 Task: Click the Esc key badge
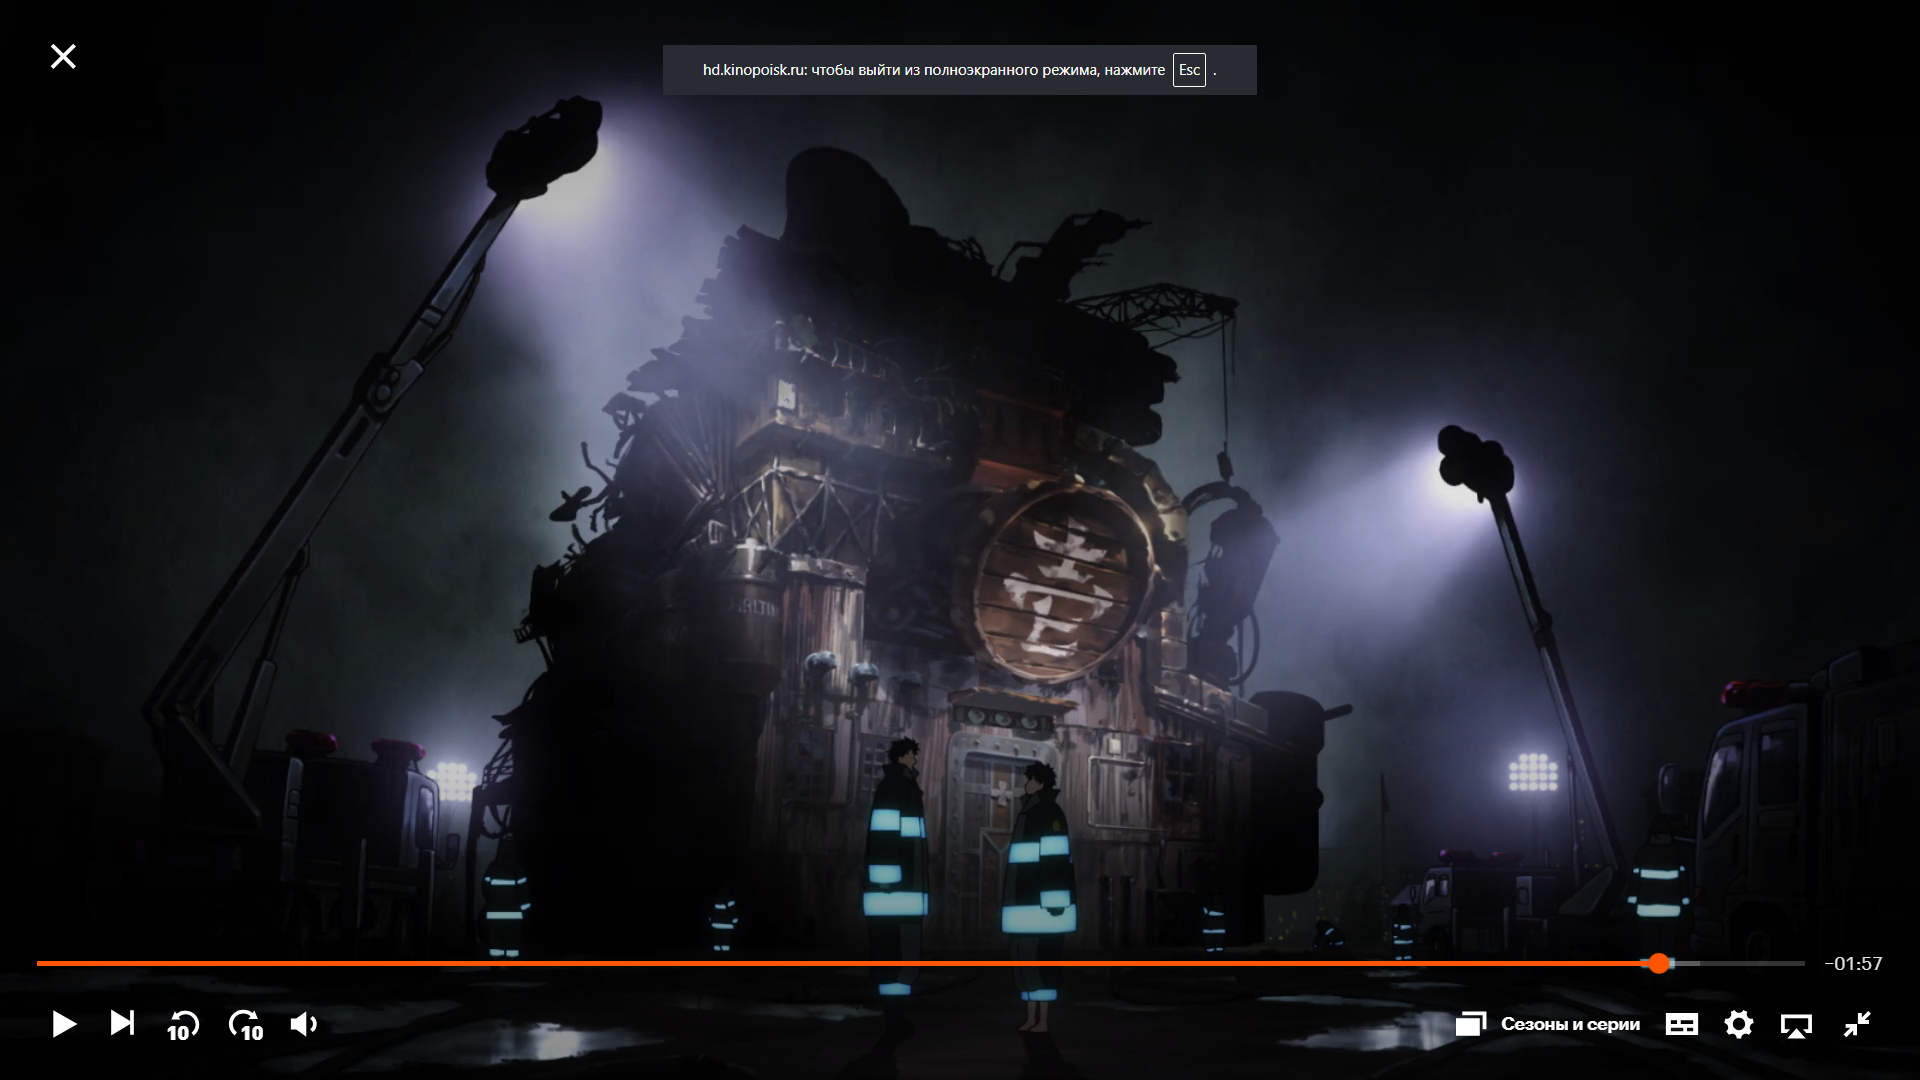[x=1189, y=70]
